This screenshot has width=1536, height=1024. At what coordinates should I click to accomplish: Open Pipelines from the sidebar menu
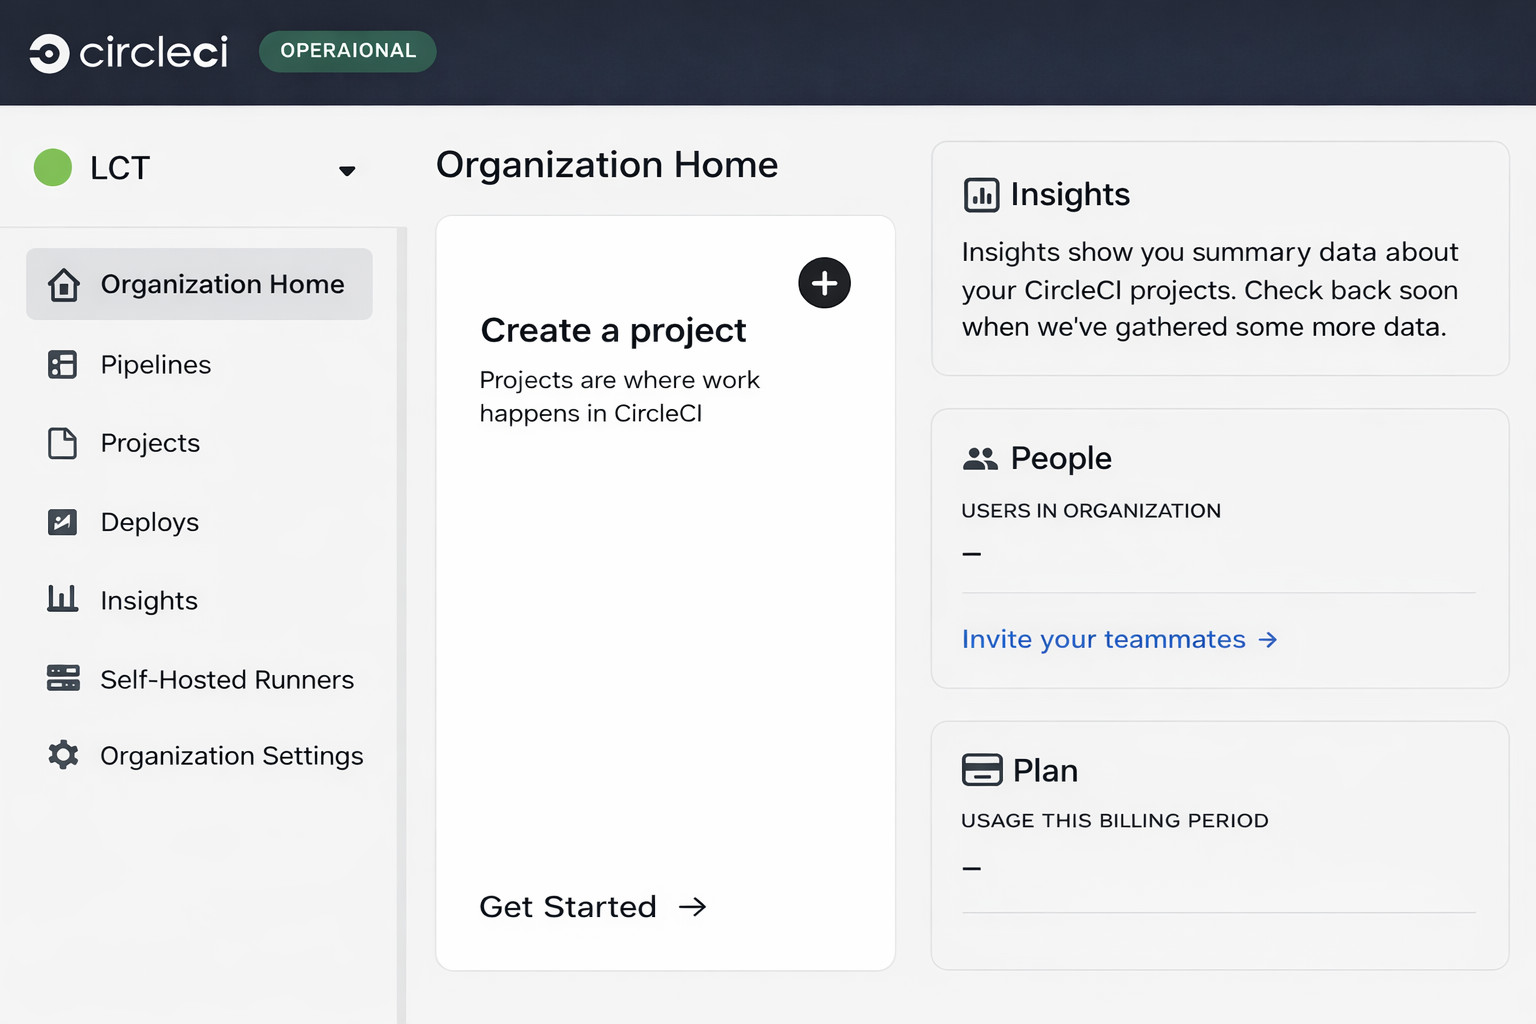tap(156, 365)
